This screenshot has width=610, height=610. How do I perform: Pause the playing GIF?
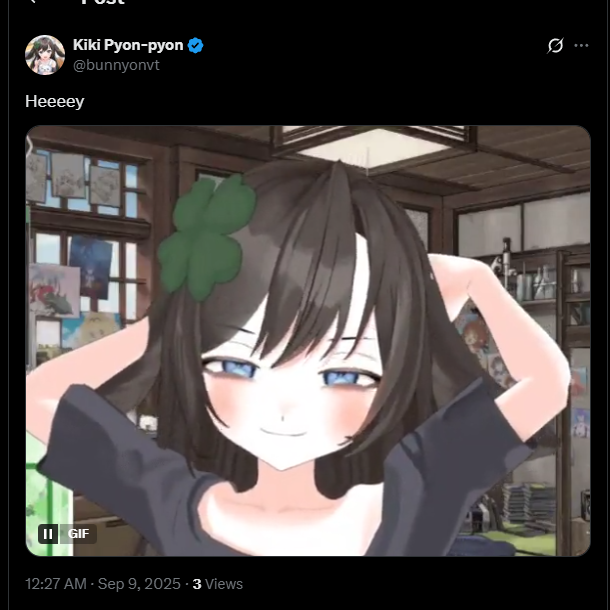[48, 534]
